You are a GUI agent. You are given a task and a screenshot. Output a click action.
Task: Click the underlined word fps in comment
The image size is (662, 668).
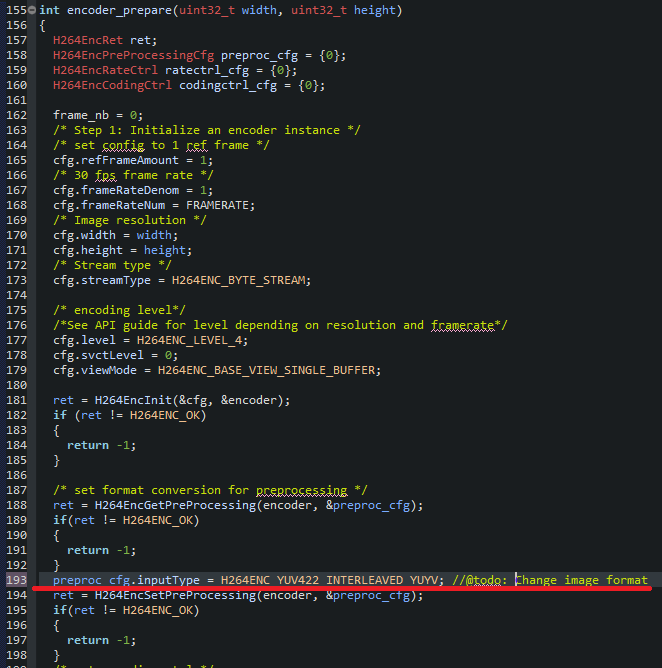point(105,175)
